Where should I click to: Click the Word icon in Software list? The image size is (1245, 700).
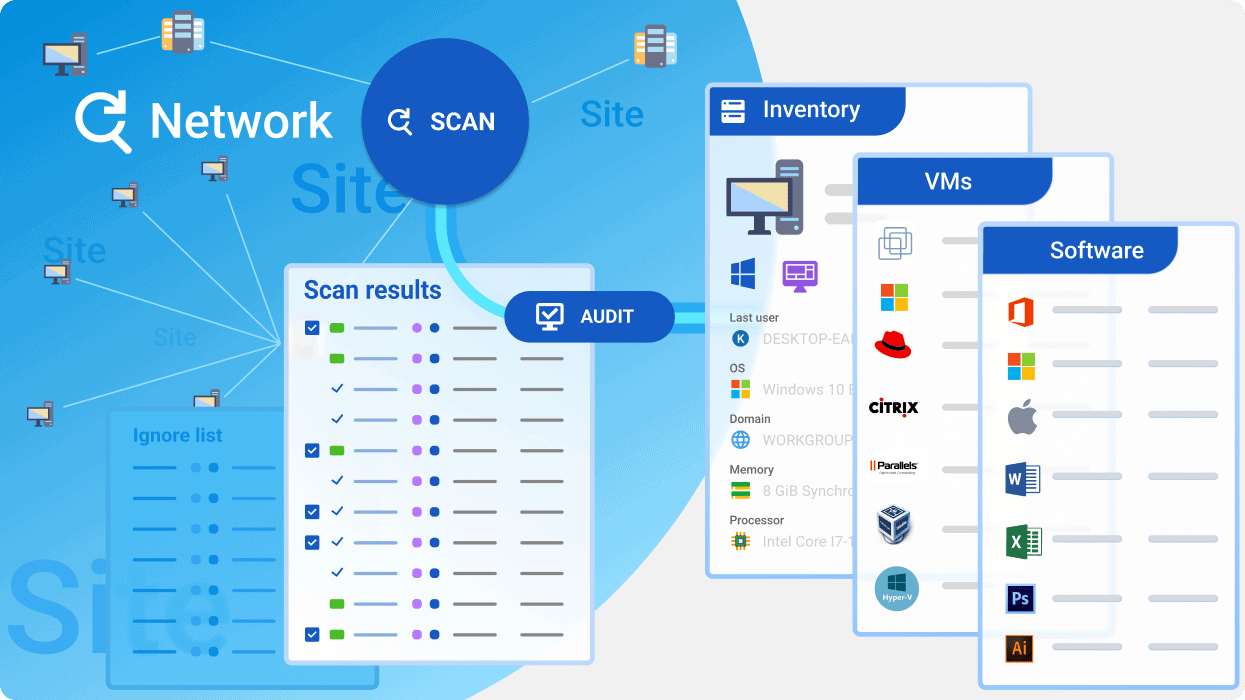1022,480
